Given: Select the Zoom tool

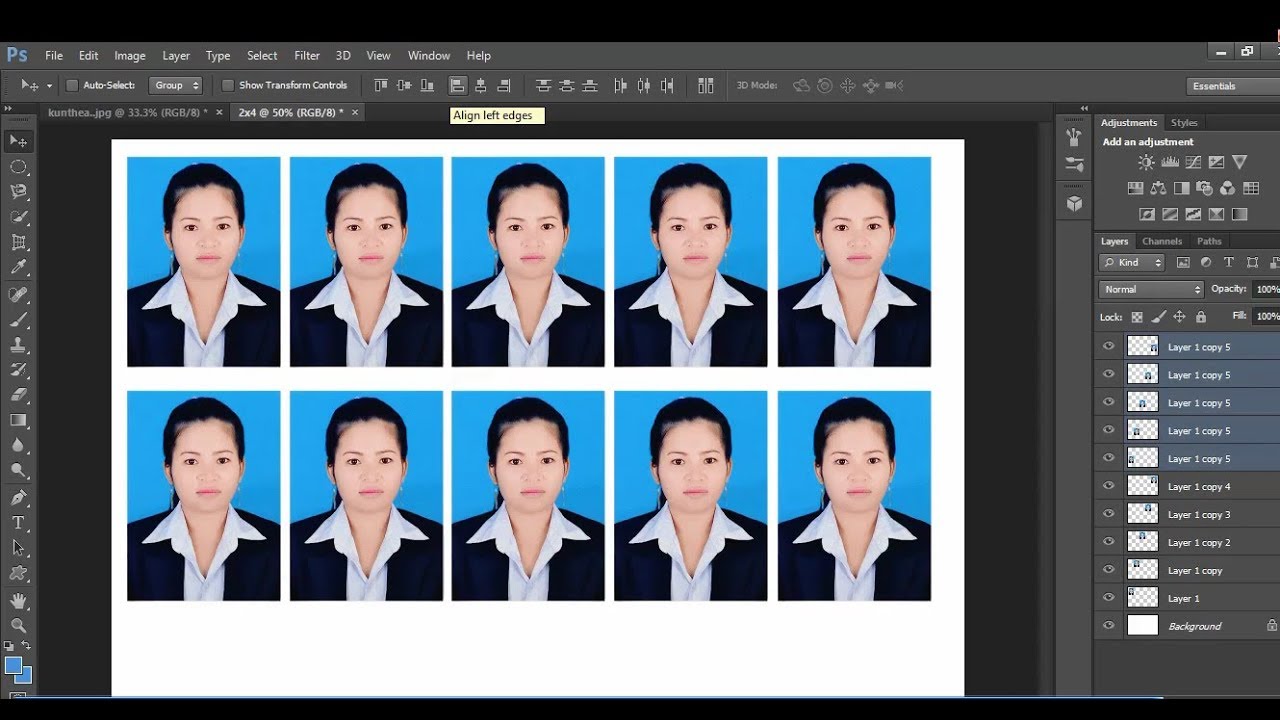Looking at the screenshot, I should [18, 625].
